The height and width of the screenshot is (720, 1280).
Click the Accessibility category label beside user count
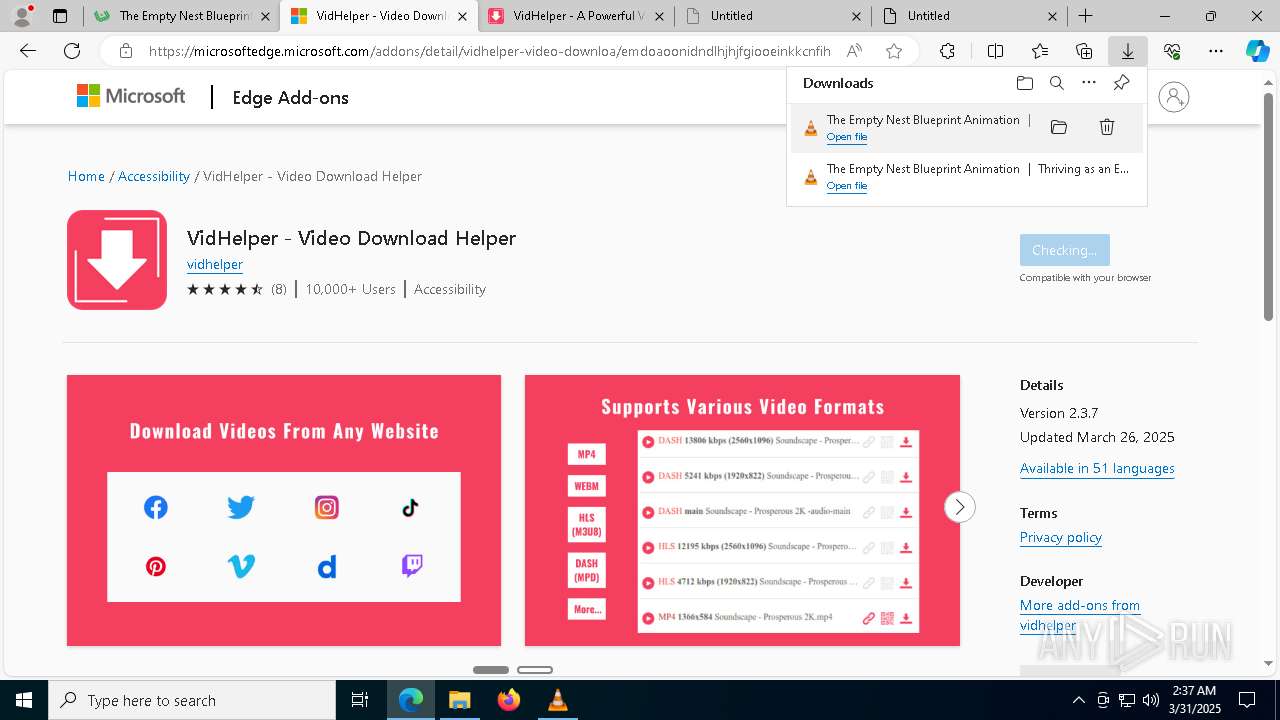[450, 289]
